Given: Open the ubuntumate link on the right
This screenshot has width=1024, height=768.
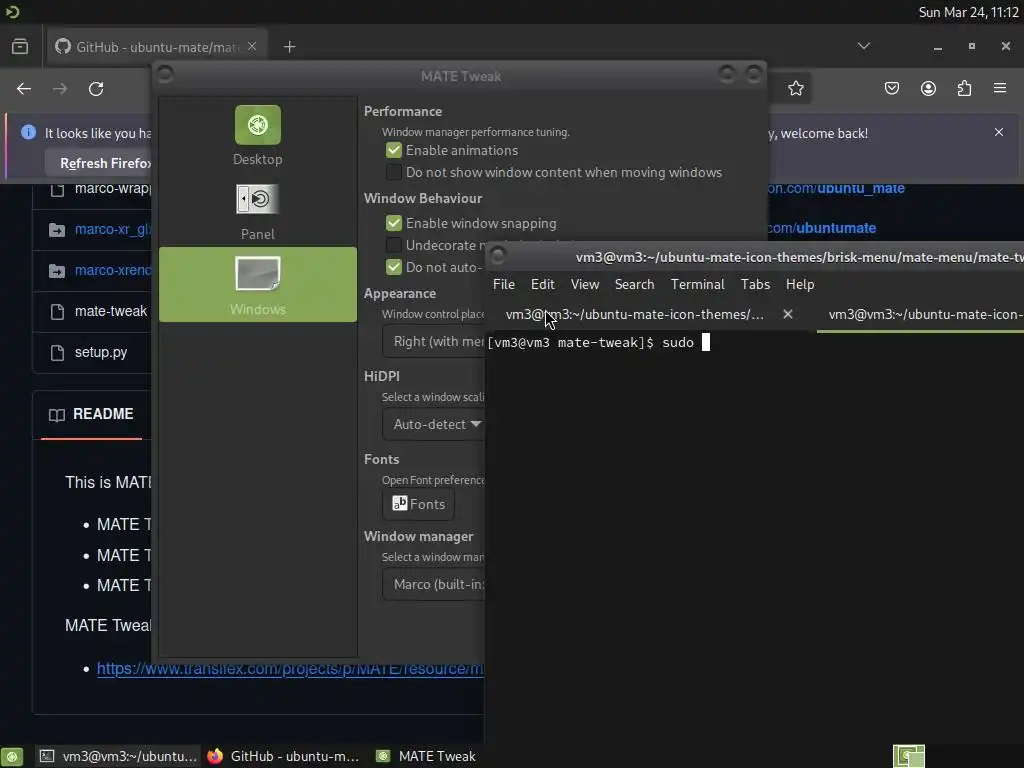Looking at the screenshot, I should (x=822, y=228).
